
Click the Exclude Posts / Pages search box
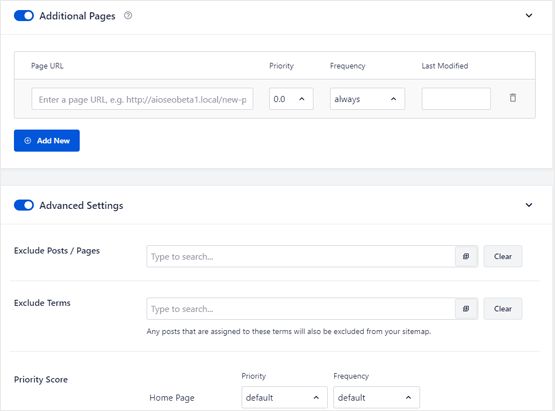[301, 256]
